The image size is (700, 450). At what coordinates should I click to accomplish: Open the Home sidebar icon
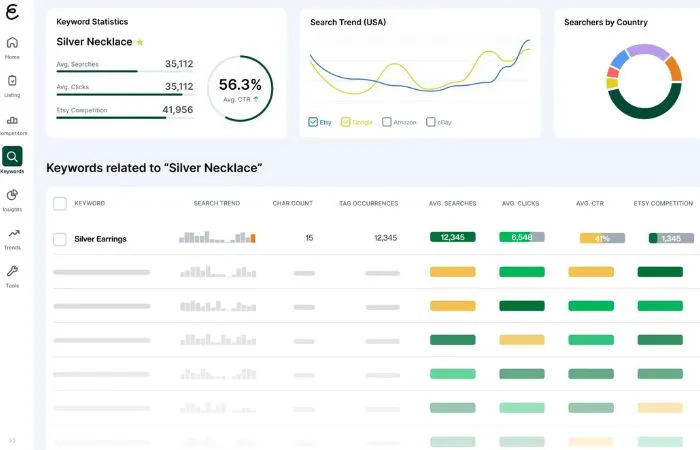[12, 43]
